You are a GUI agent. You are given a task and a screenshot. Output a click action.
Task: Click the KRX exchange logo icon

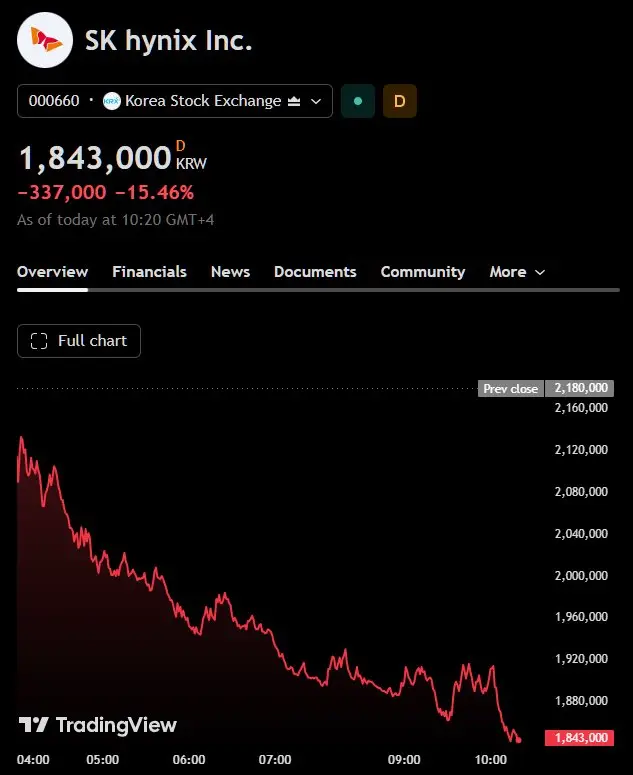coord(112,101)
